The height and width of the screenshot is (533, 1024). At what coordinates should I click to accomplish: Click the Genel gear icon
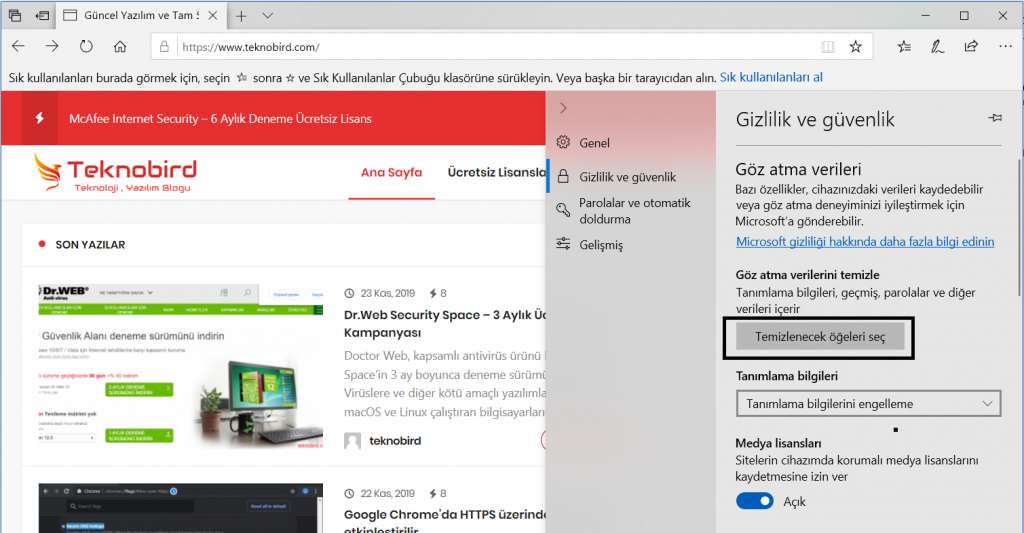563,142
